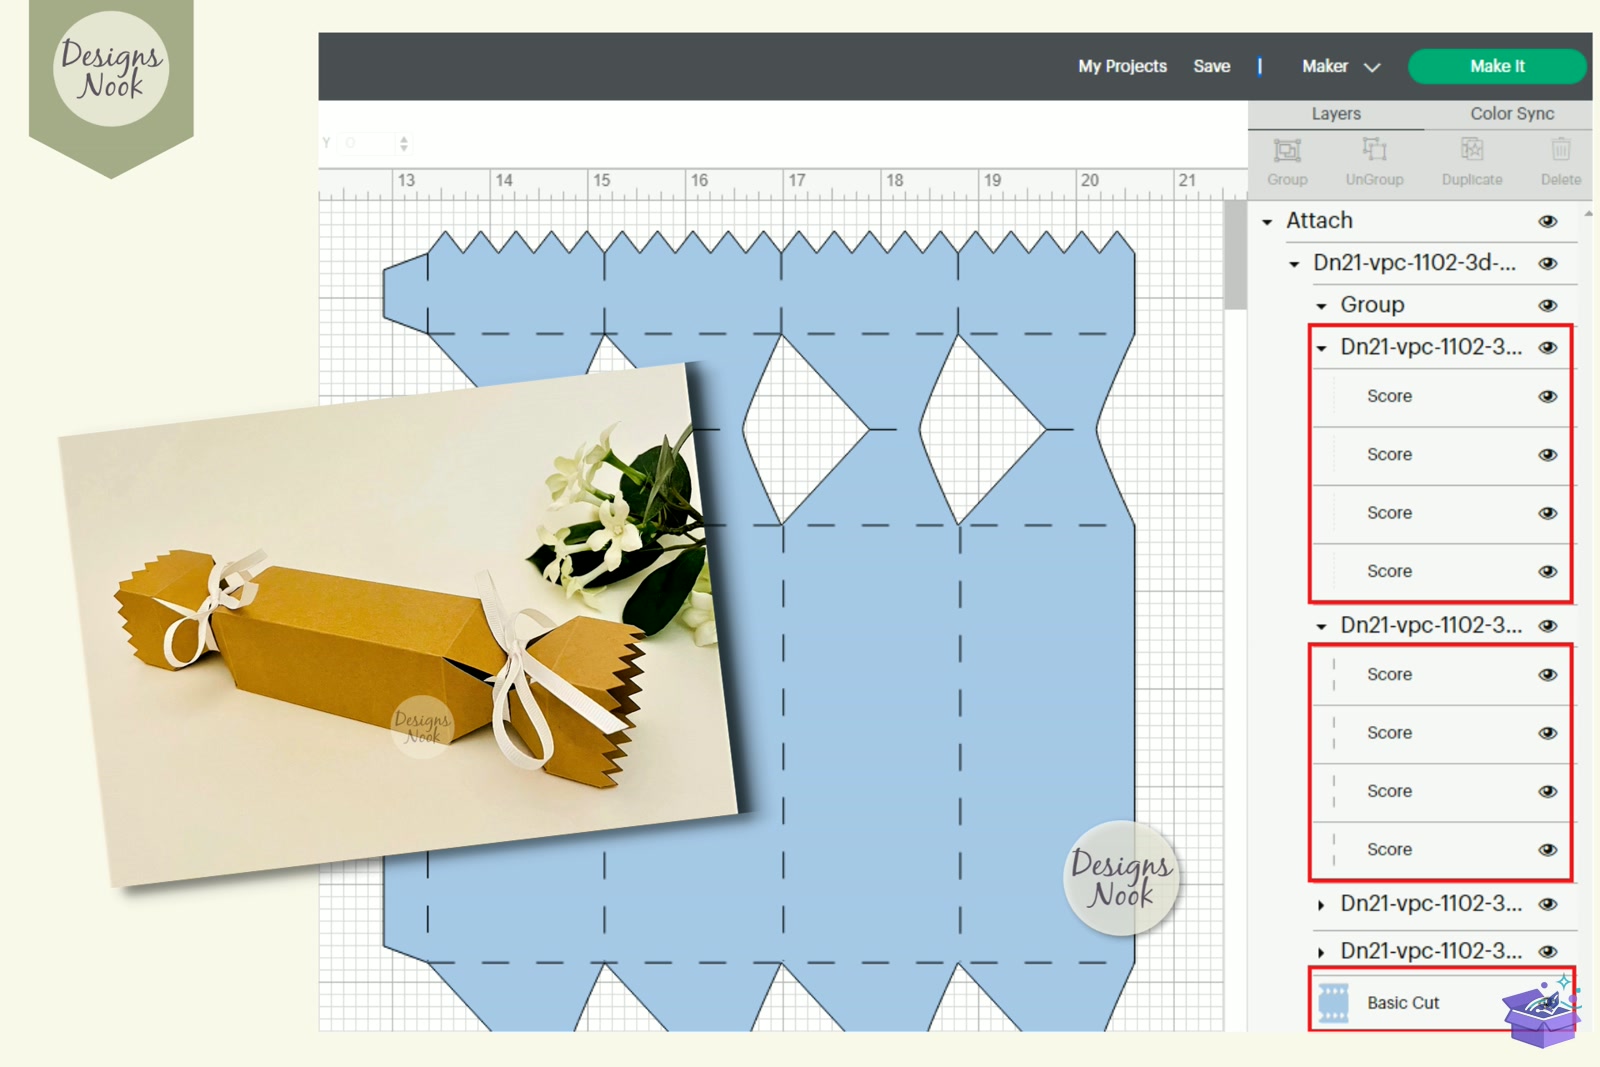Click the scroll-up arrow of layers panel
The image size is (1600, 1067).
point(1588,214)
